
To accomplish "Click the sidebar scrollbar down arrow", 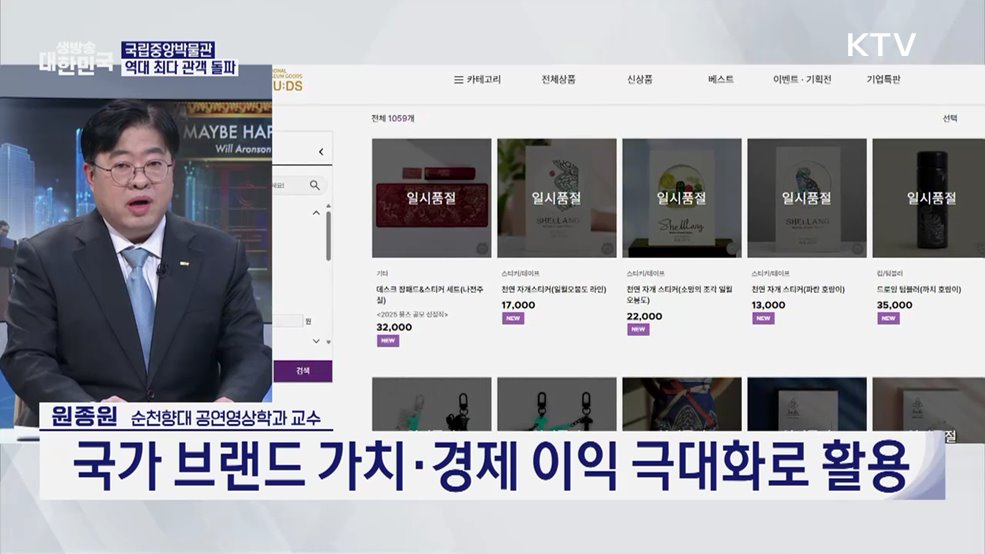I will click(328, 342).
